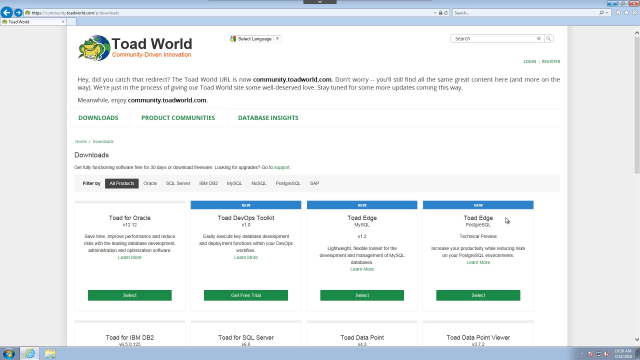
Task: Filter downloads by NoSQL
Action: tap(259, 183)
